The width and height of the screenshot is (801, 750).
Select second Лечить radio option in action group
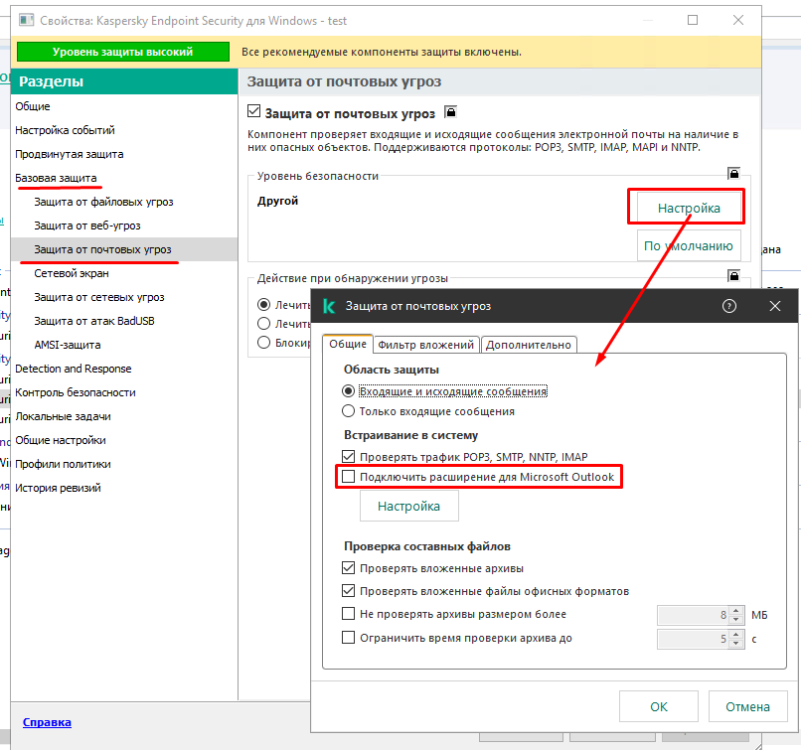[x=264, y=323]
